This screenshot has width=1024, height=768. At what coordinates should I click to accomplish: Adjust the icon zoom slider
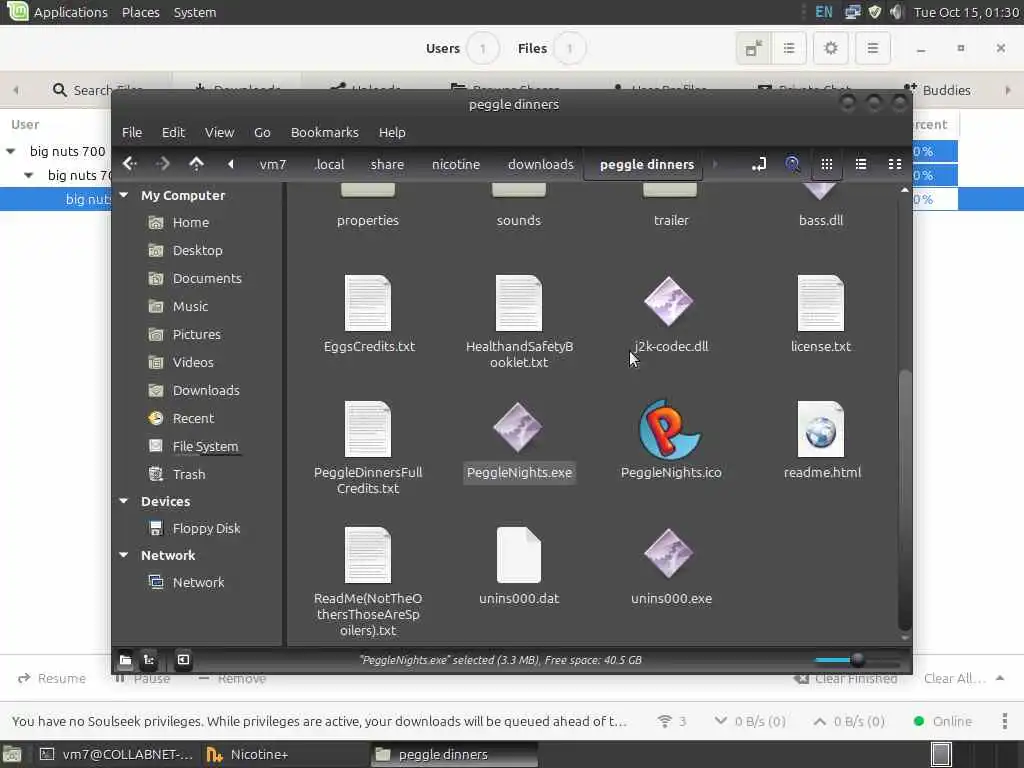pyautogui.click(x=858, y=660)
